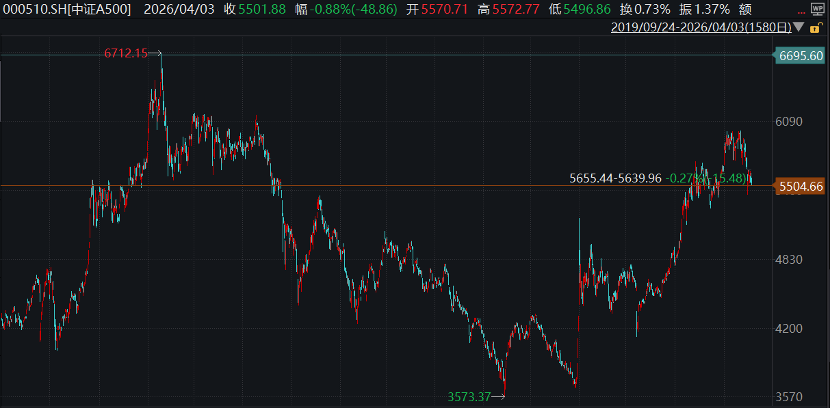Select the 000510.SH[中证A500] title text
Image resolution: width=830 pixels, height=408 pixels.
[x=66, y=9]
